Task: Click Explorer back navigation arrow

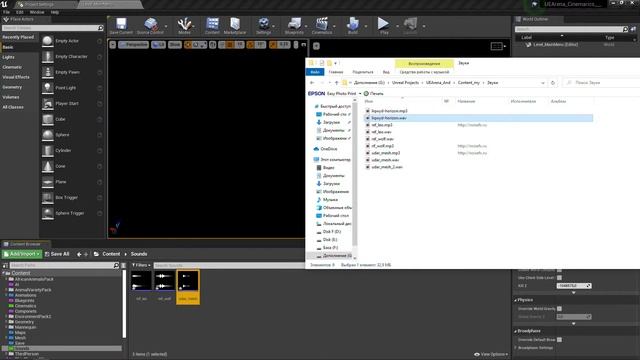Action: (x=312, y=83)
